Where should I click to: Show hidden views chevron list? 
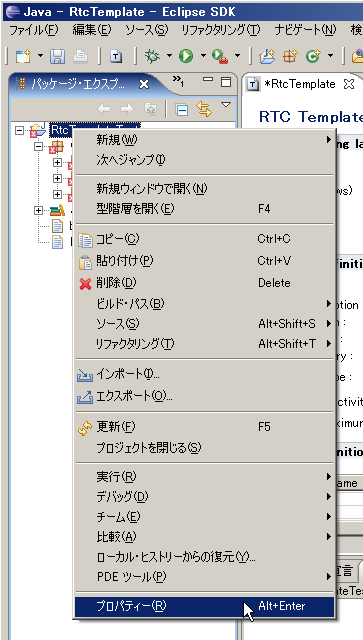click(x=178, y=81)
